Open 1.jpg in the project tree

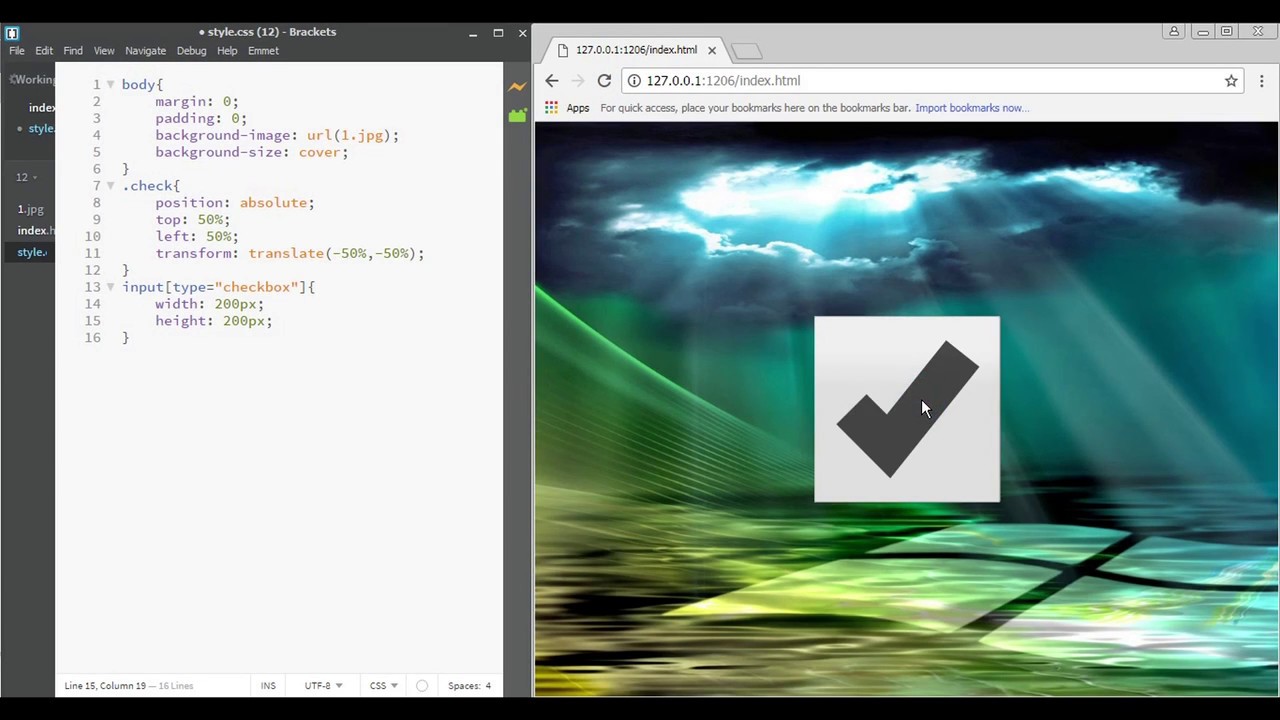point(30,210)
